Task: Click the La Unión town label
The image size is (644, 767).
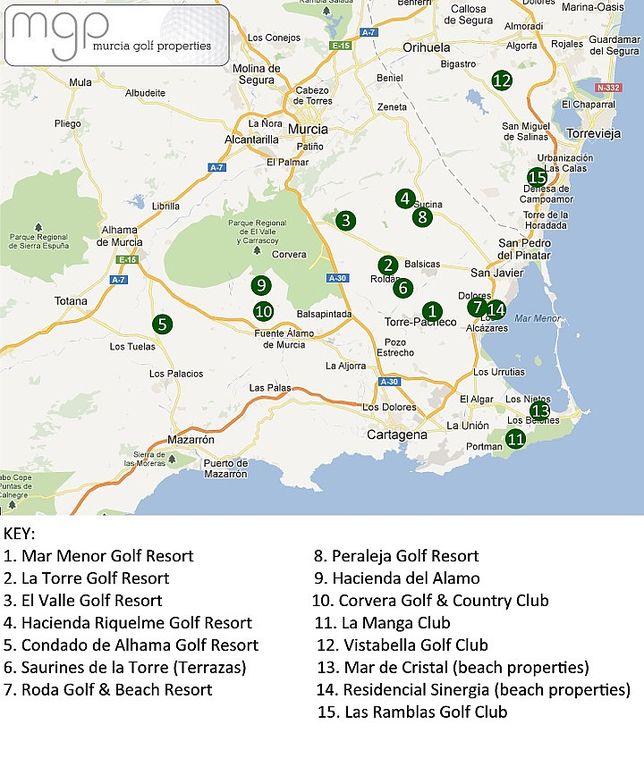Action: coord(467,426)
